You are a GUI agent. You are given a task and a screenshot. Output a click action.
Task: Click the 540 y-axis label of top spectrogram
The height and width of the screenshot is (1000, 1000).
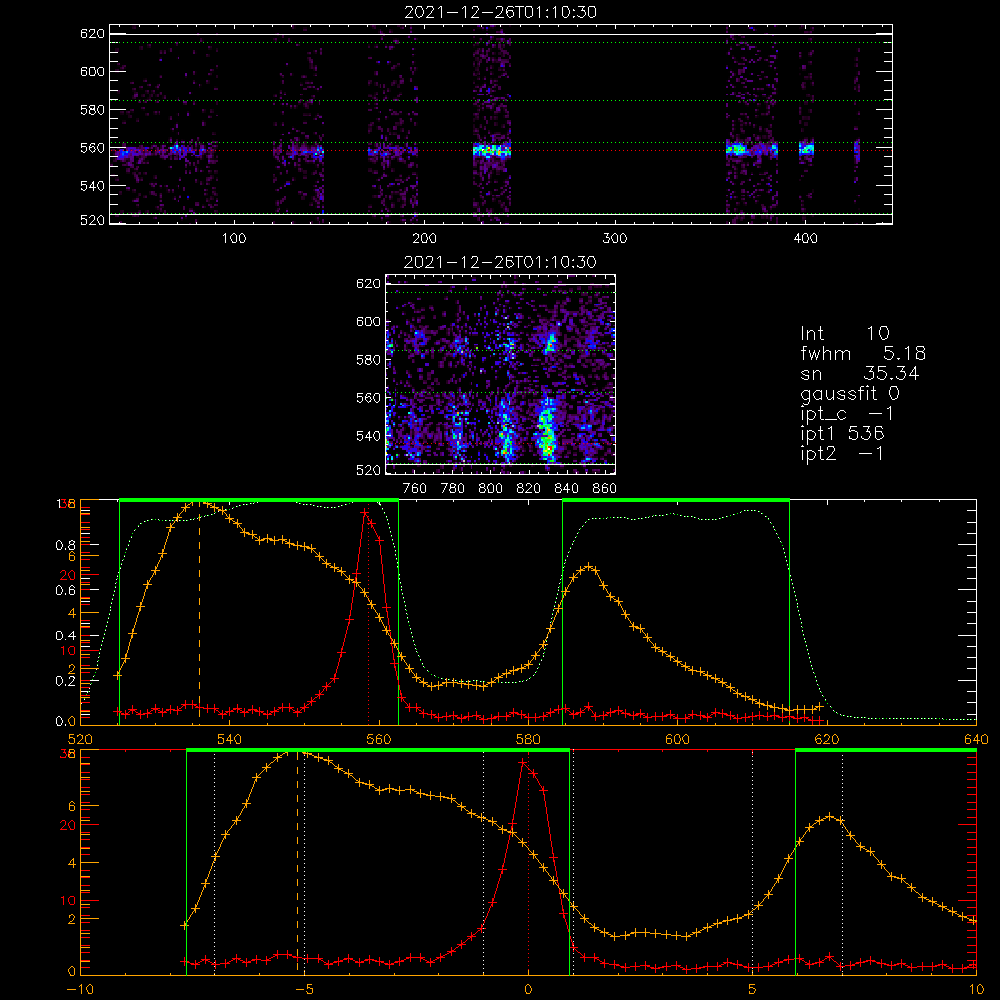(x=92, y=186)
